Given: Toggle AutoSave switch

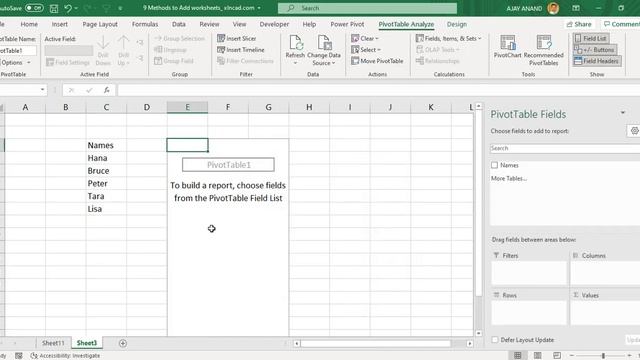Looking at the screenshot, I should coord(34,8).
